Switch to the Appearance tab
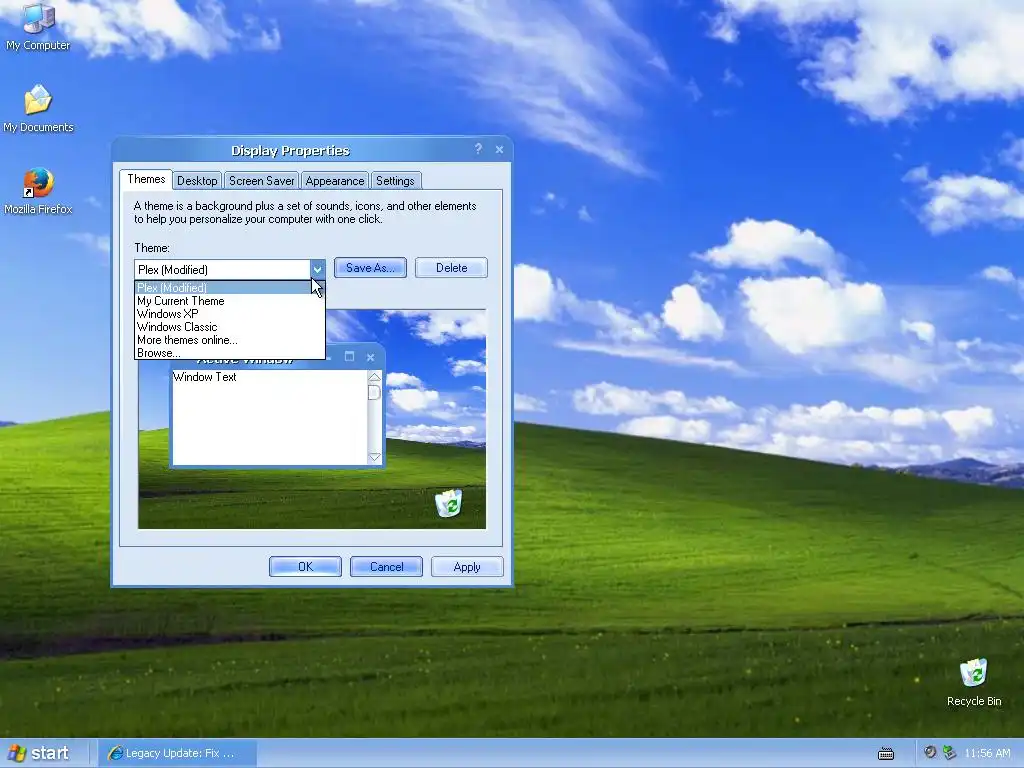1024x768 pixels. pos(334,181)
